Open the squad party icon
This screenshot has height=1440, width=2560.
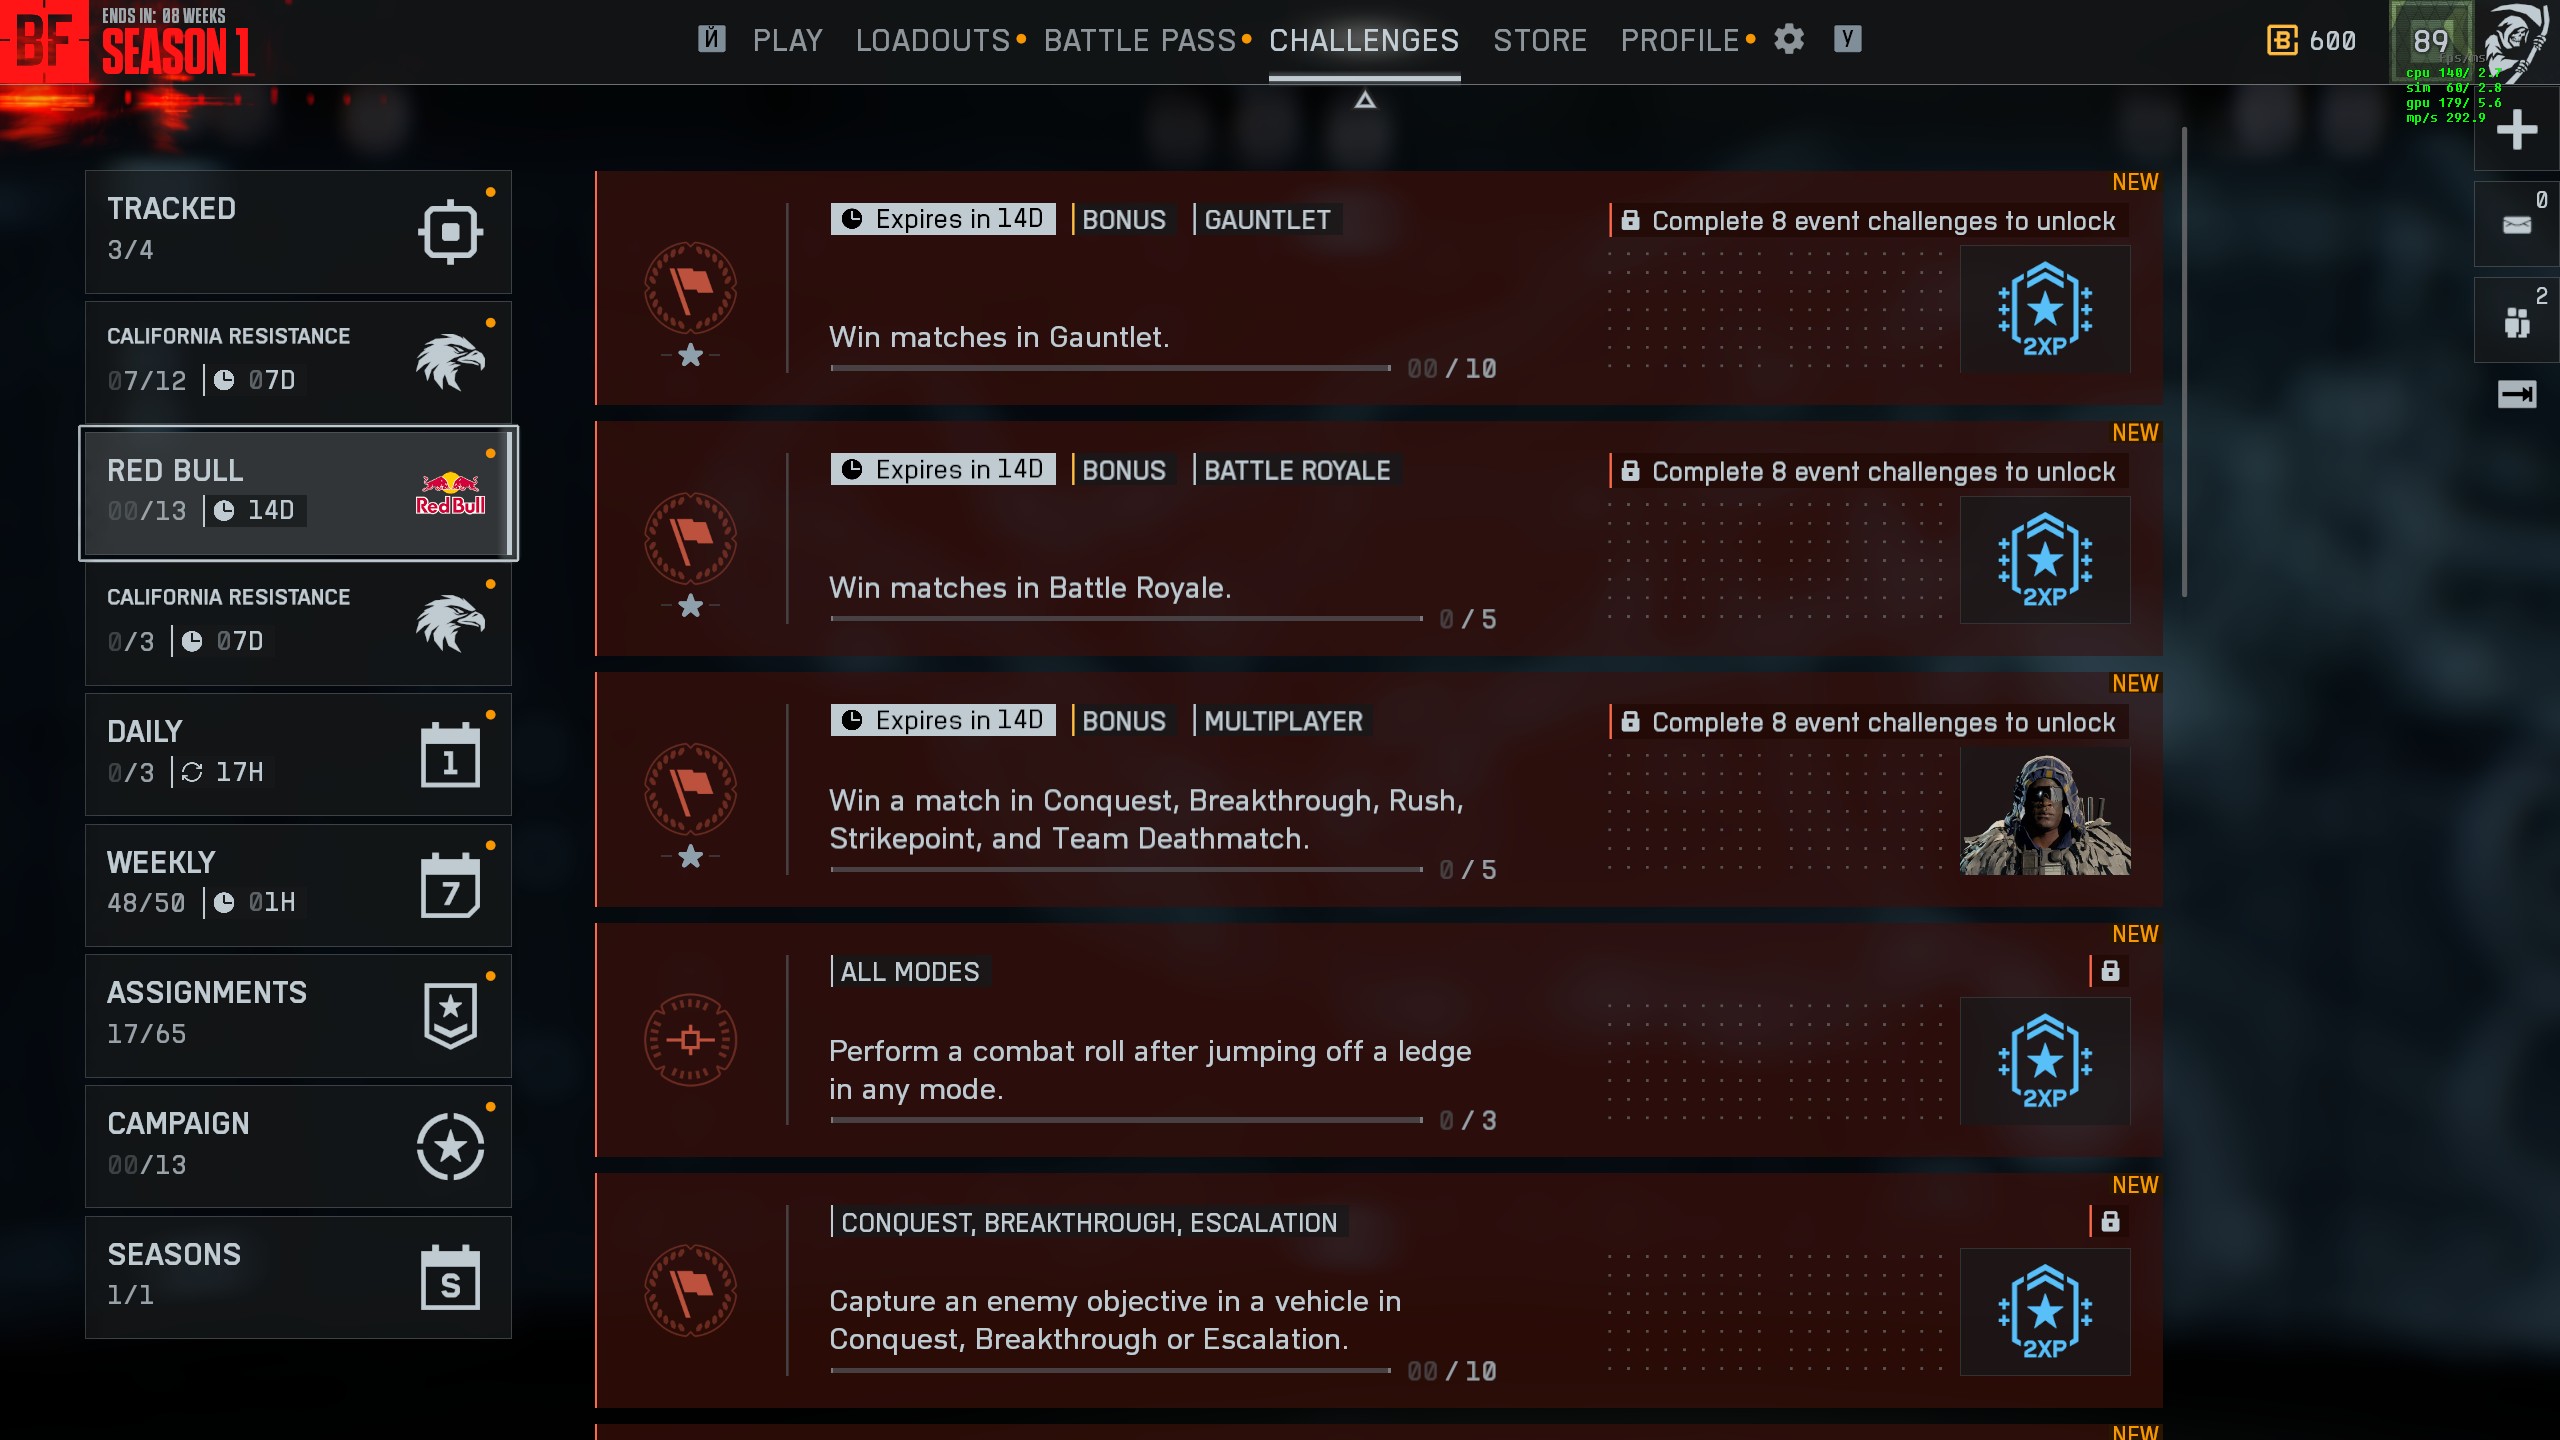2517,321
